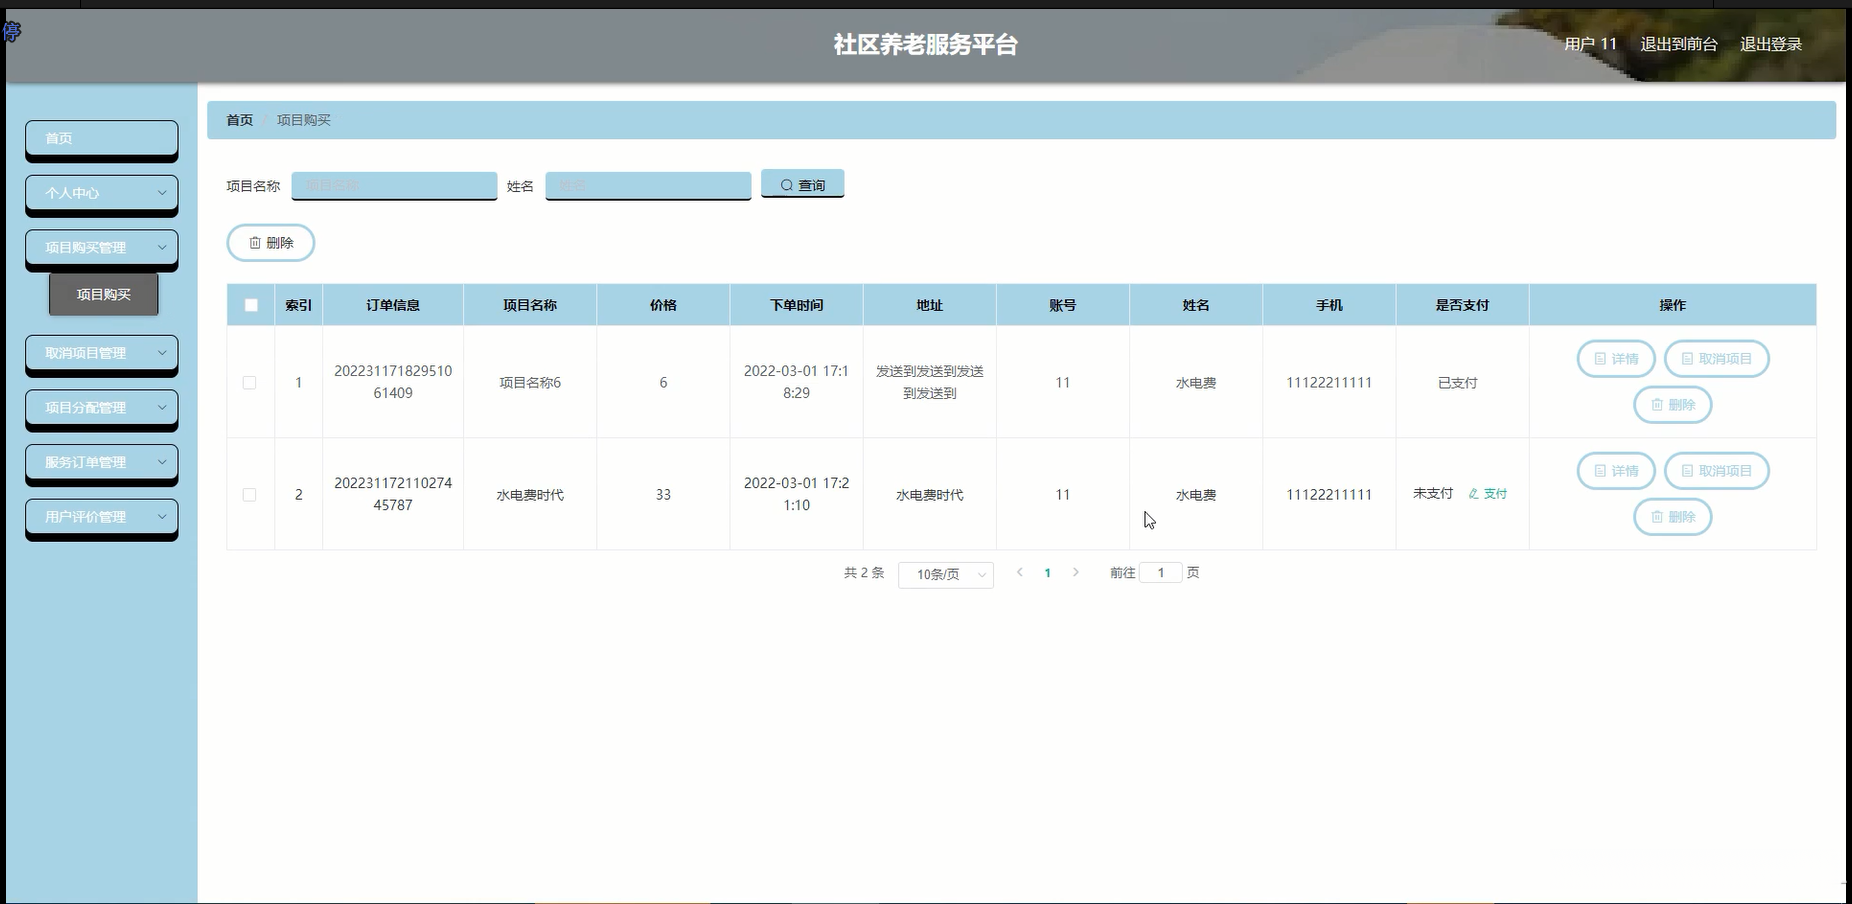The image size is (1852, 904).
Task: Select page number 1 in pagination
Action: (1047, 573)
